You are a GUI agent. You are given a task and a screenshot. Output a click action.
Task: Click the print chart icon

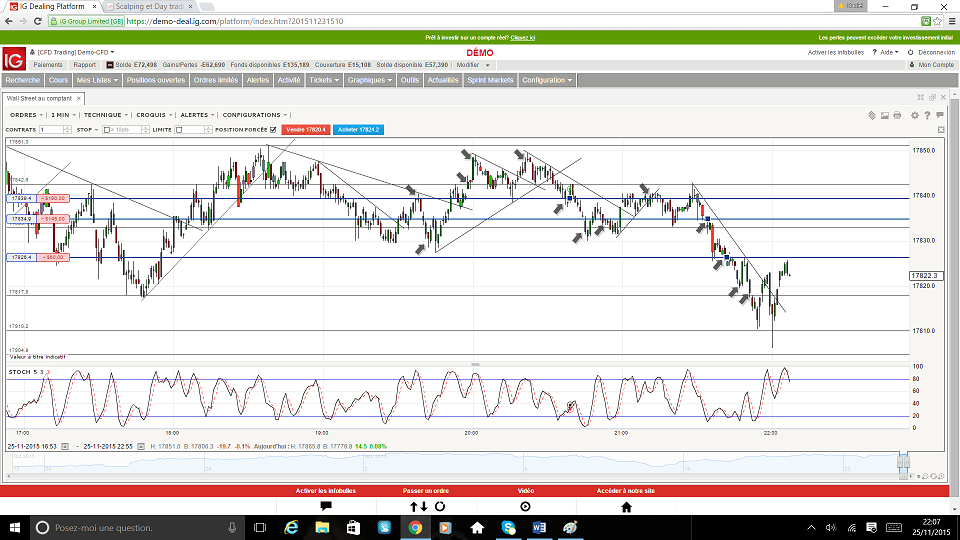pyautogui.click(x=898, y=115)
